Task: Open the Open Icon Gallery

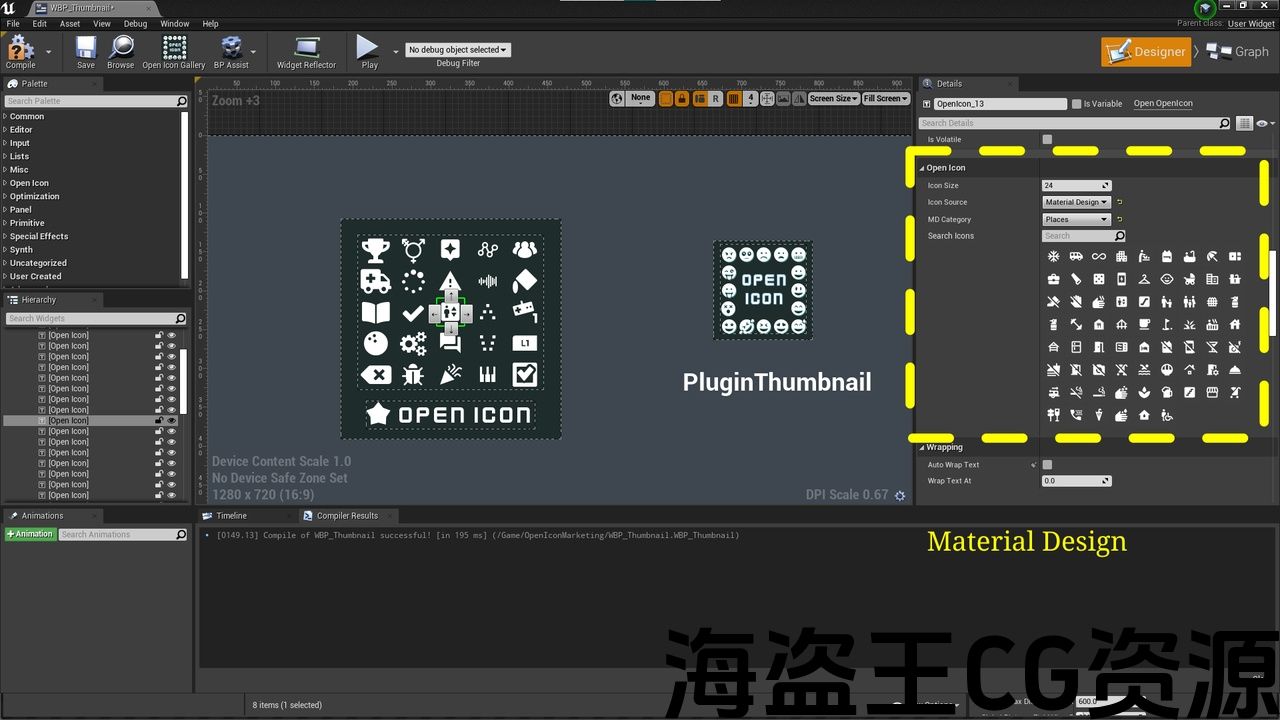Action: click(174, 49)
